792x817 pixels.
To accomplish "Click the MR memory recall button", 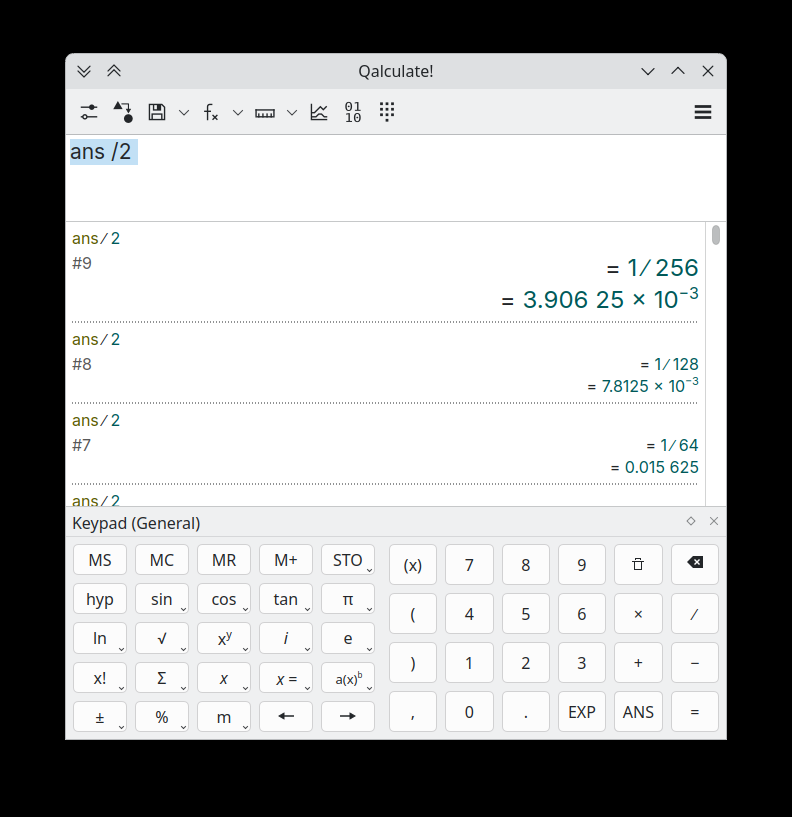I will pyautogui.click(x=224, y=560).
